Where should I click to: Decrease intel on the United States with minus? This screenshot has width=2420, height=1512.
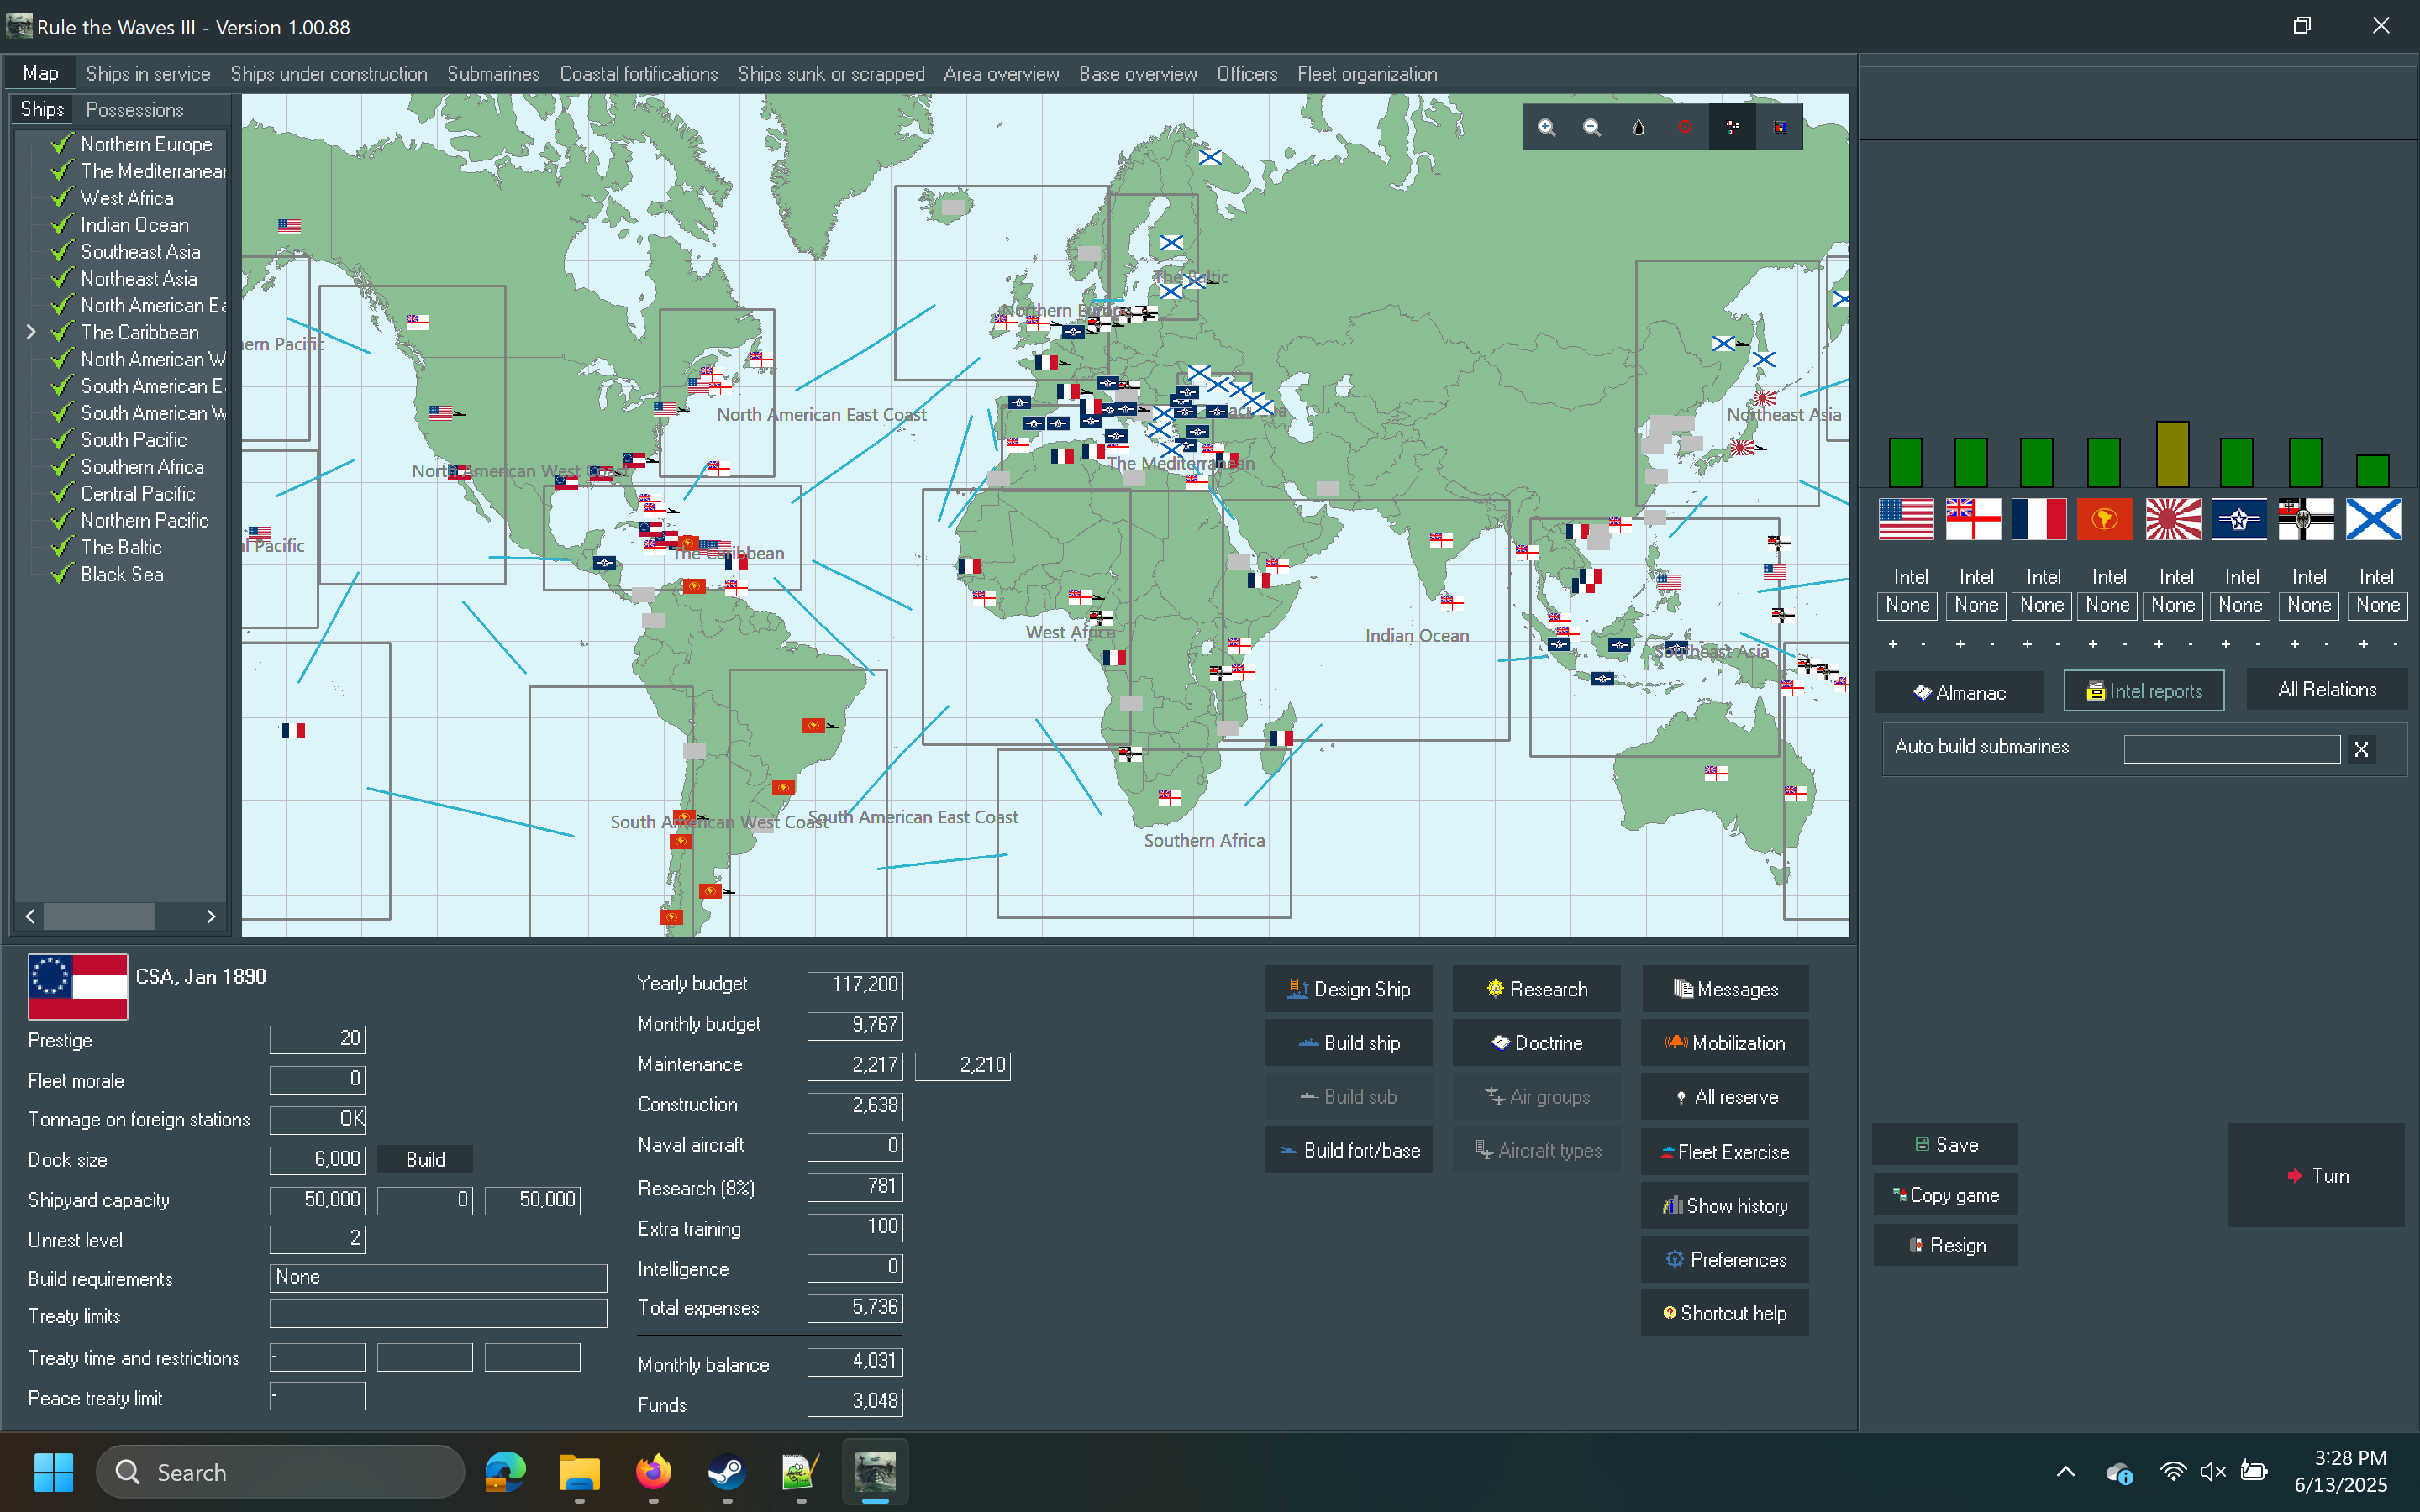click(x=1923, y=645)
